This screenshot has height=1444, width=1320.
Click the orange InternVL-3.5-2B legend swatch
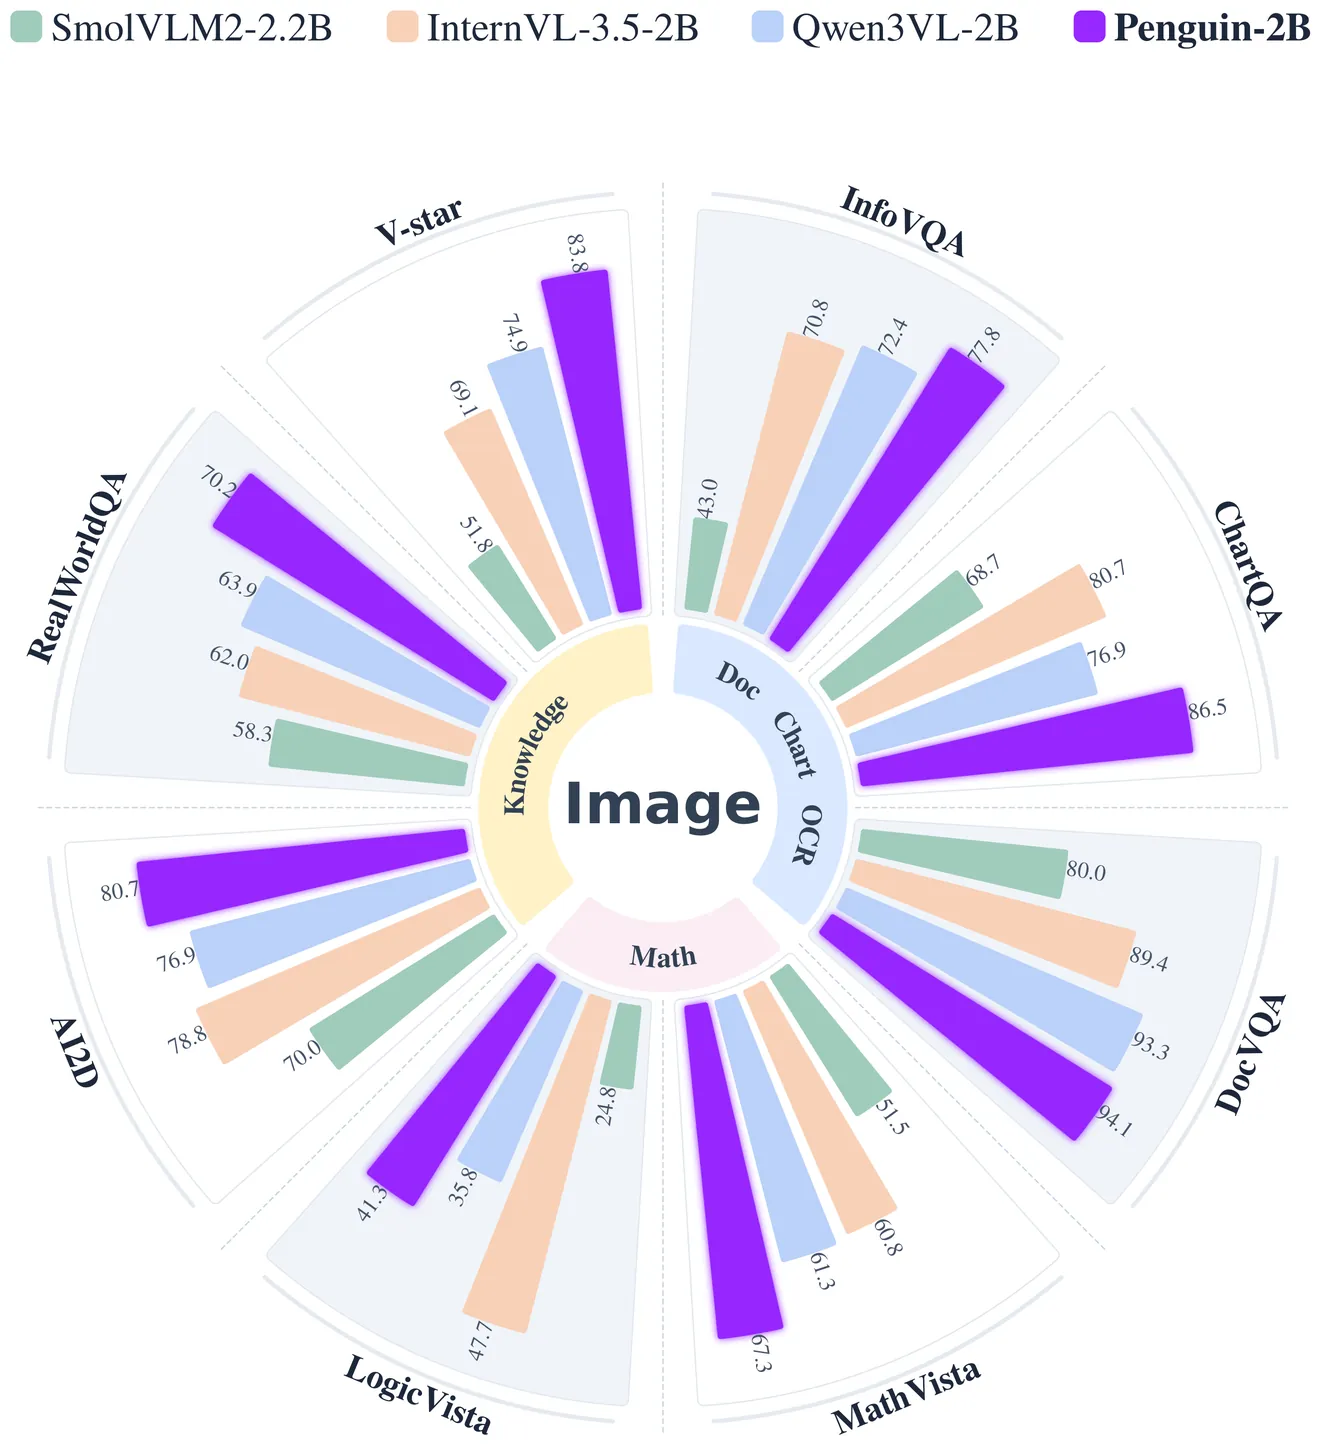click(x=401, y=26)
